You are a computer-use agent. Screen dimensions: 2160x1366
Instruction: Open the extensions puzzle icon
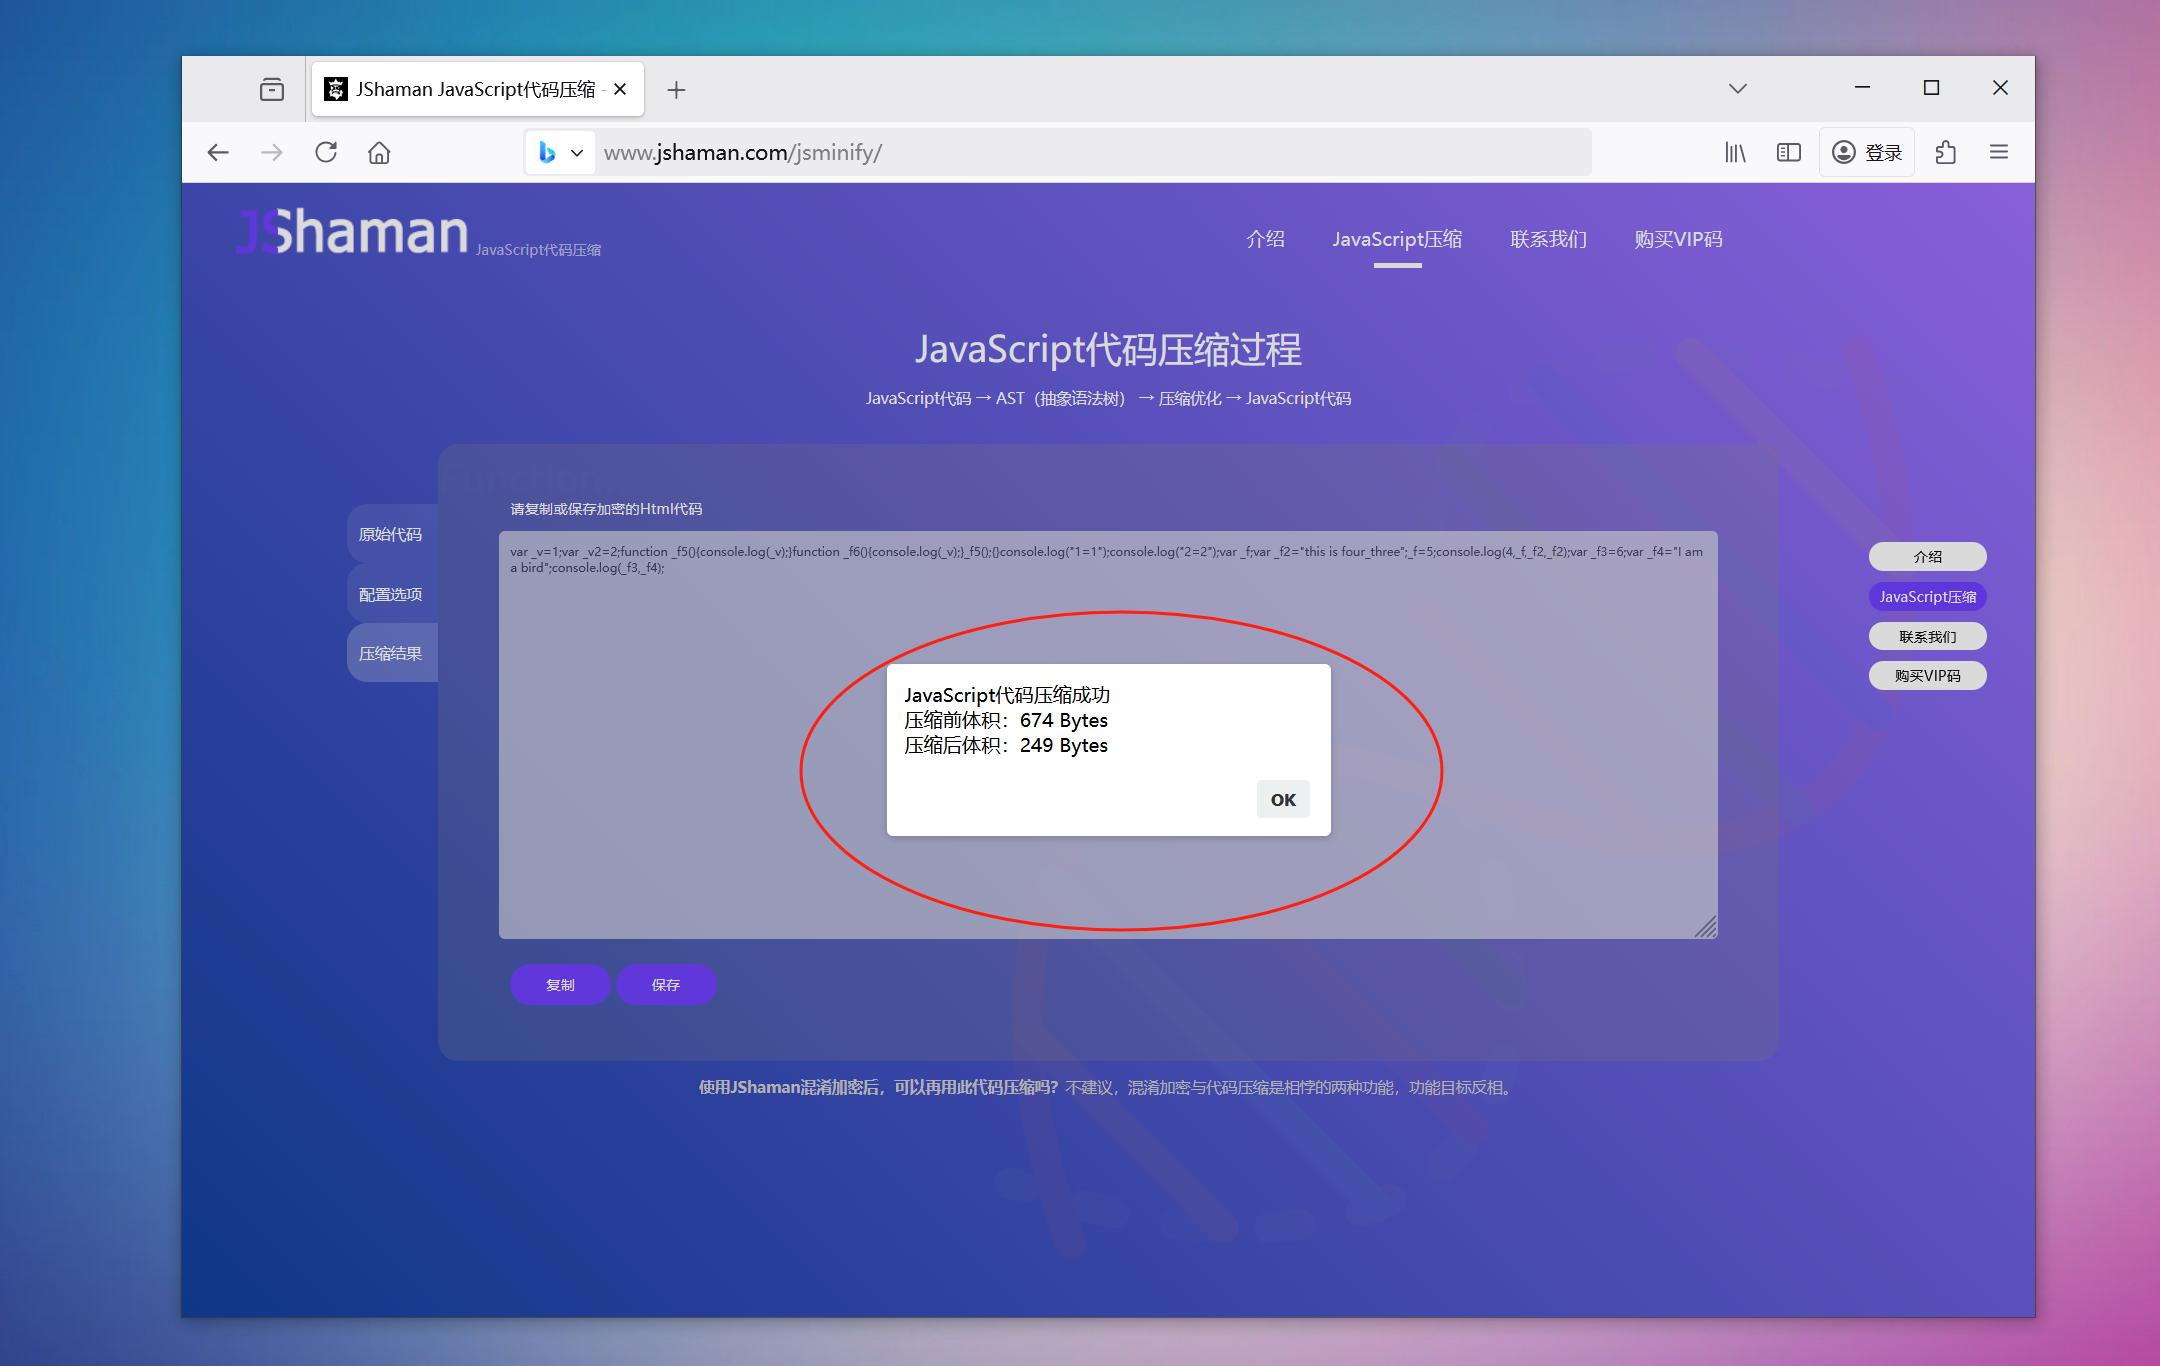tap(1945, 152)
